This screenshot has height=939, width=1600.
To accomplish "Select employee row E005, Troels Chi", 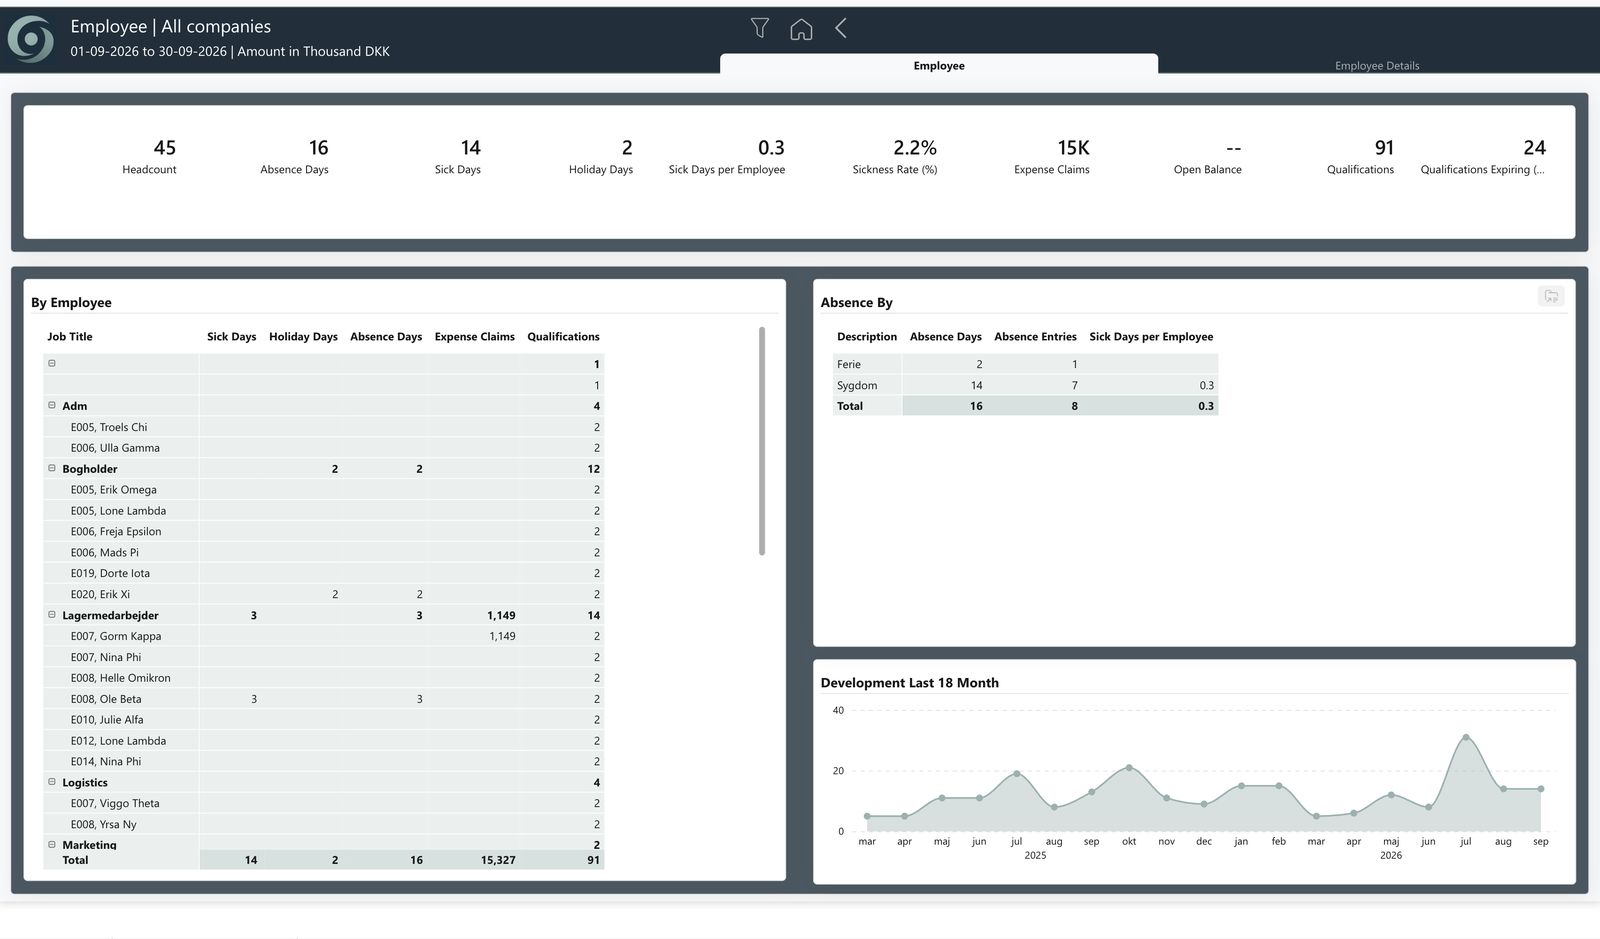I will (x=323, y=427).
